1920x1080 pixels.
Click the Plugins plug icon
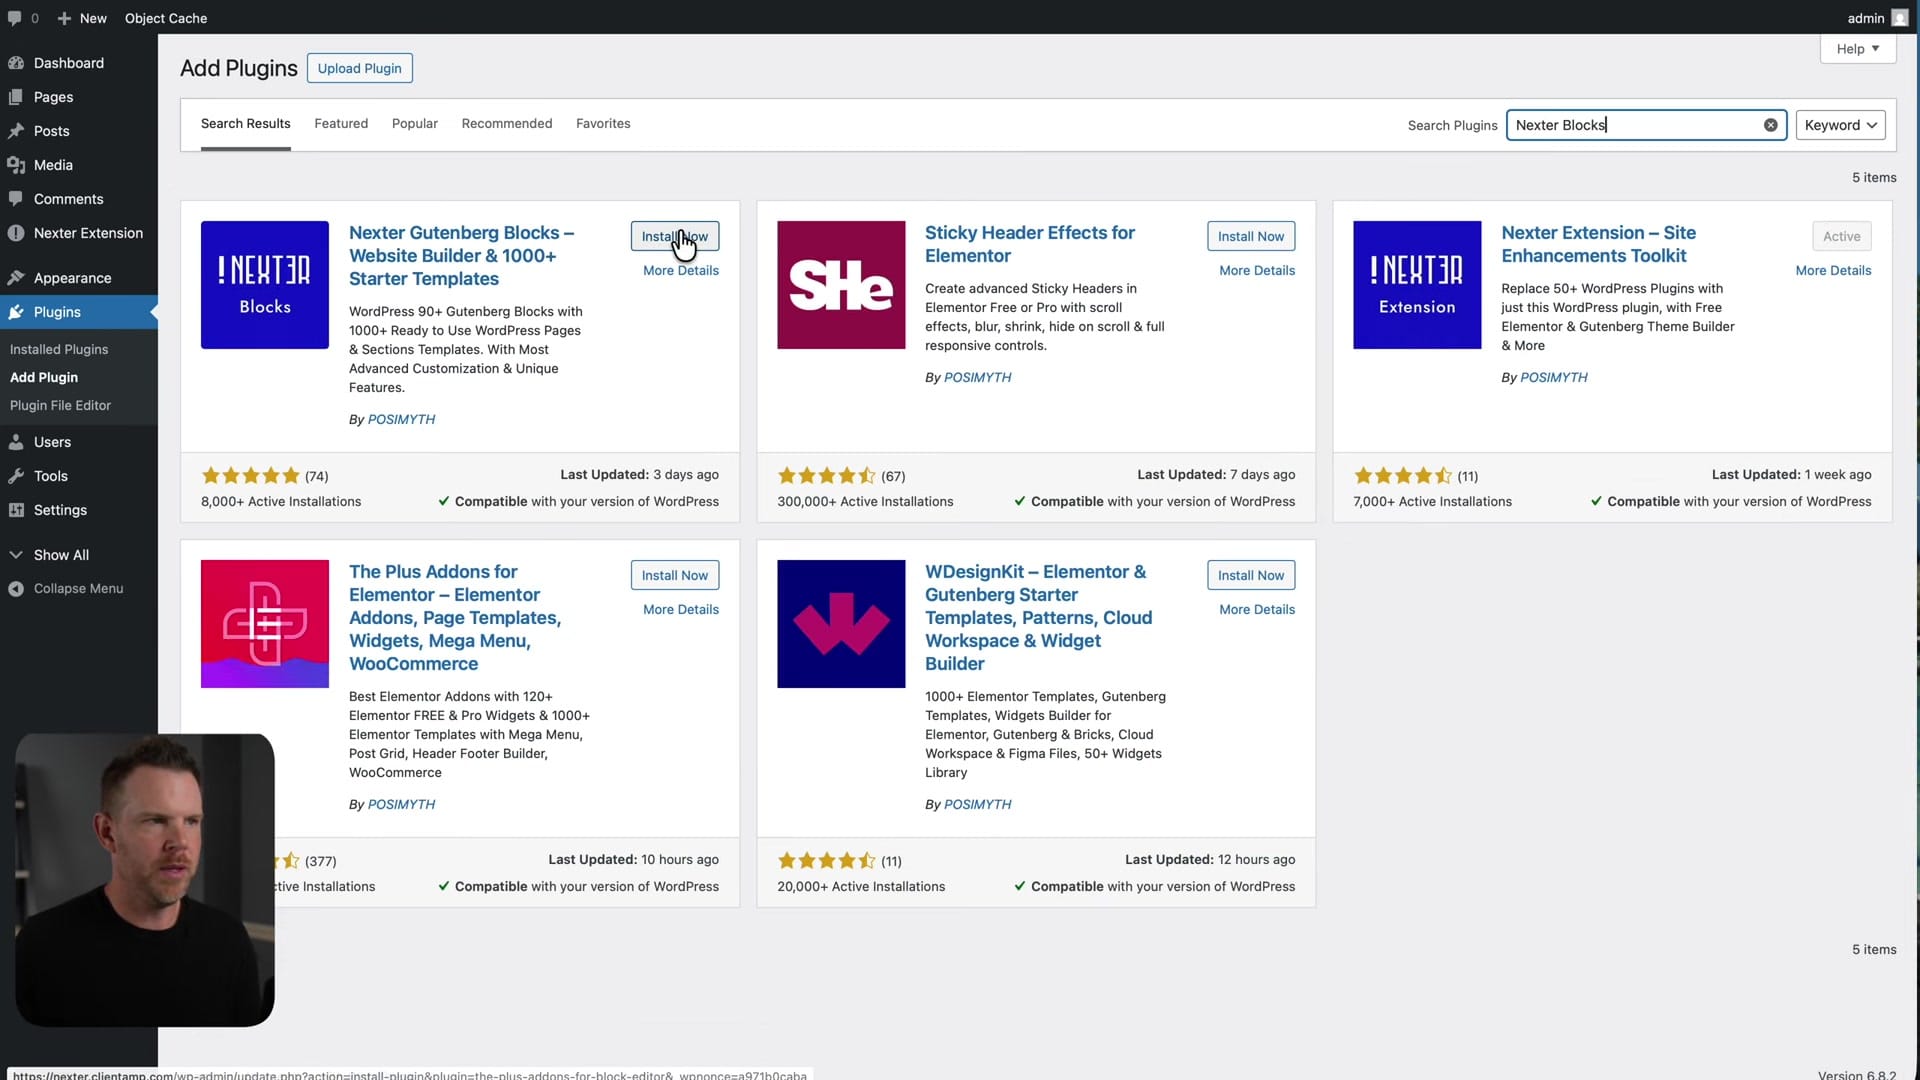(x=16, y=312)
